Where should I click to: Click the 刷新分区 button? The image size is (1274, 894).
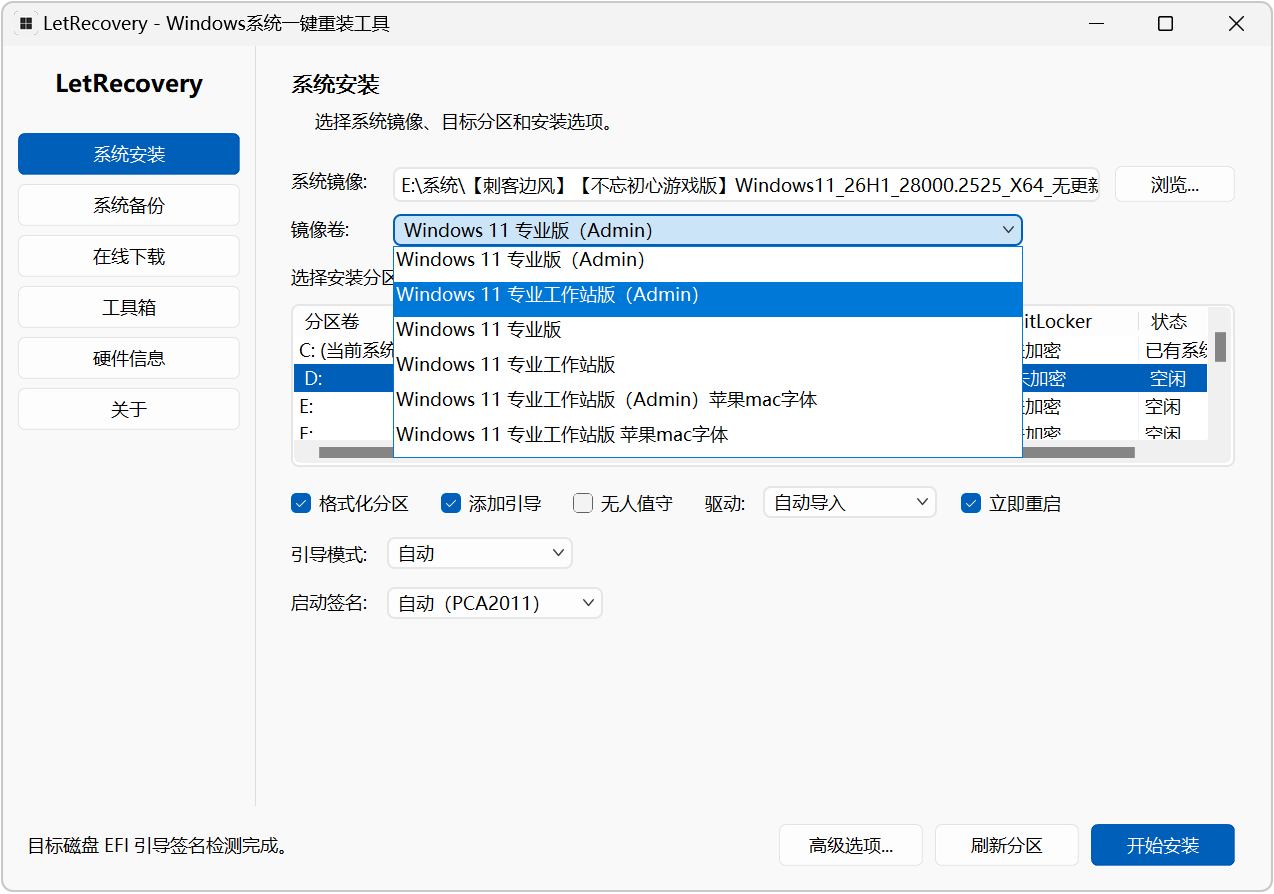pyautogui.click(x=1007, y=845)
